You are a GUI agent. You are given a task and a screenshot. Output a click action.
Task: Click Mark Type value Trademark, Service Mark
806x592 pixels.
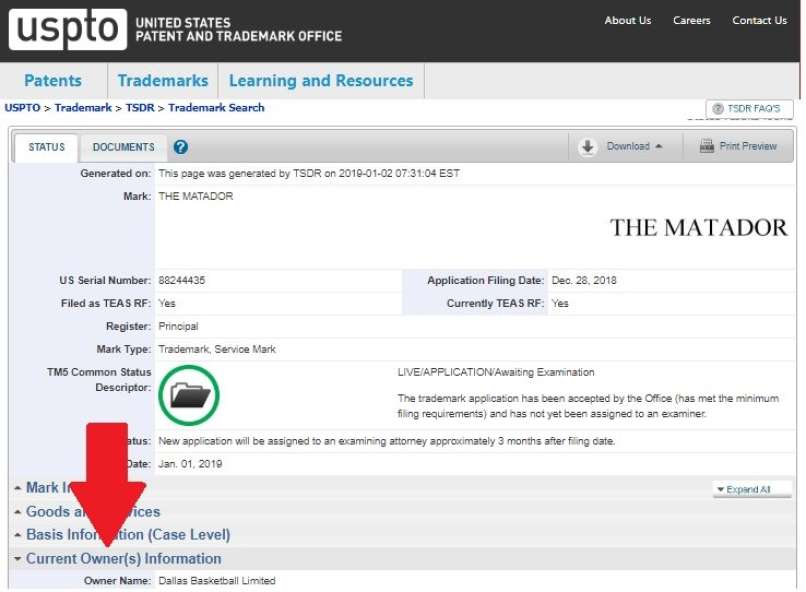click(x=217, y=349)
